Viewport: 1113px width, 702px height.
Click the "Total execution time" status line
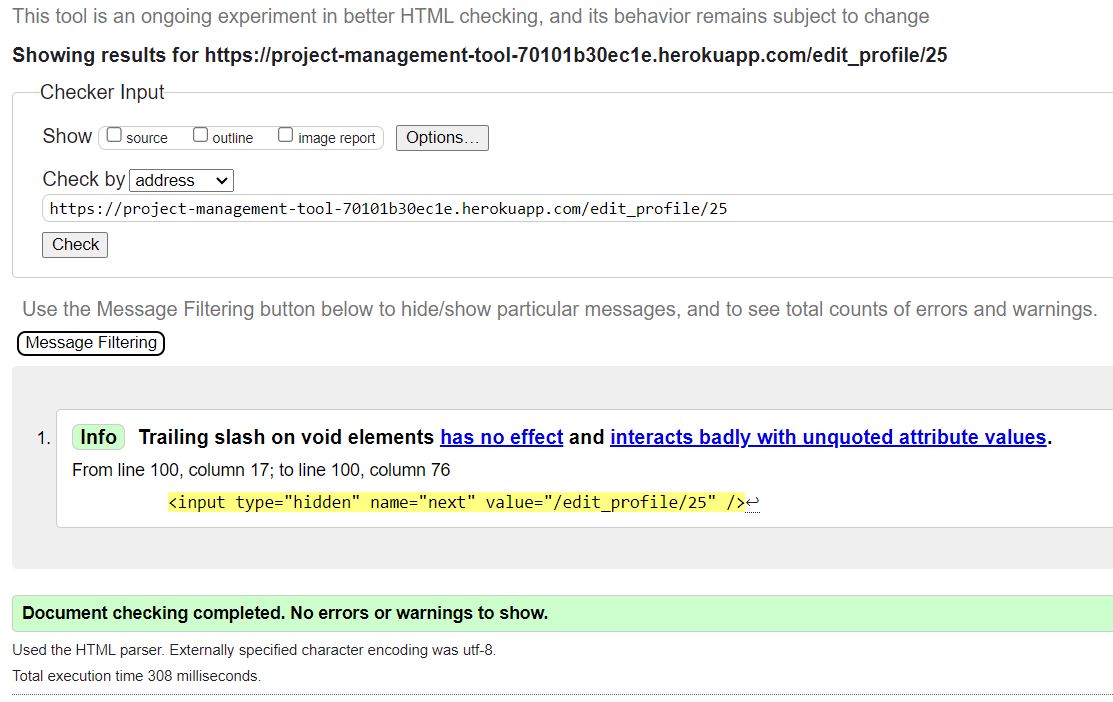135,675
